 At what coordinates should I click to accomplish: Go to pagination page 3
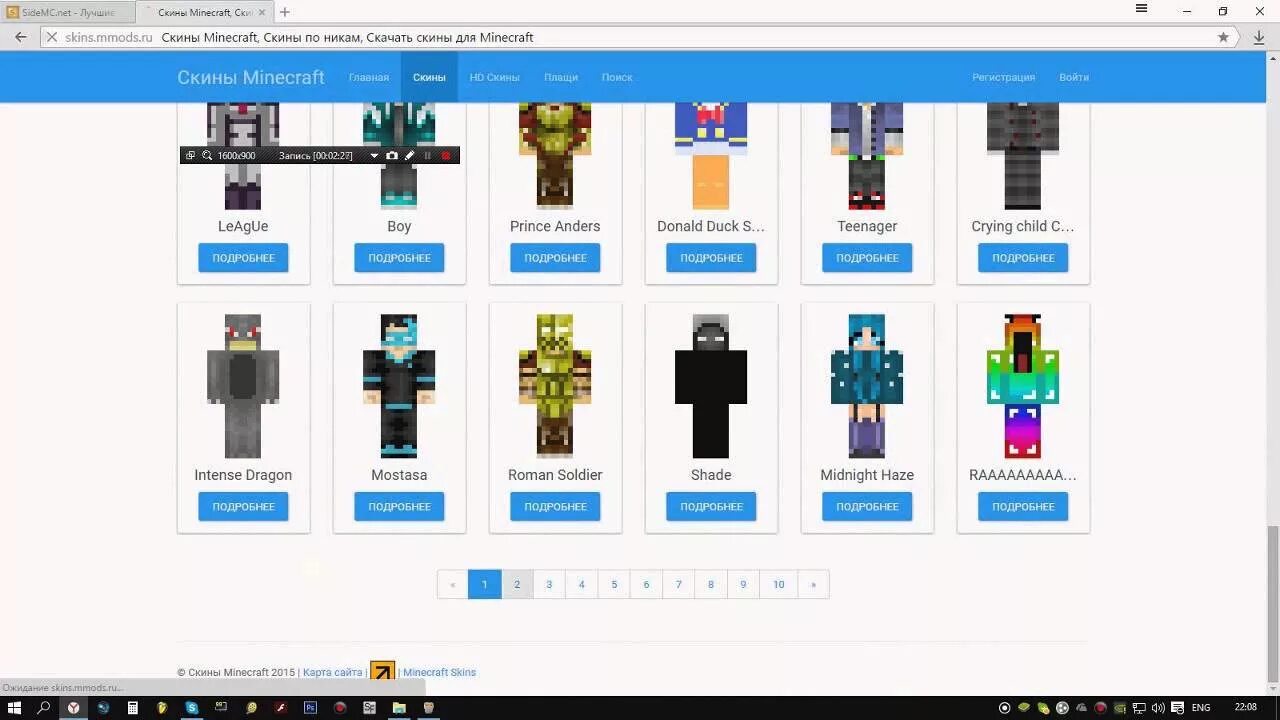[x=549, y=585]
